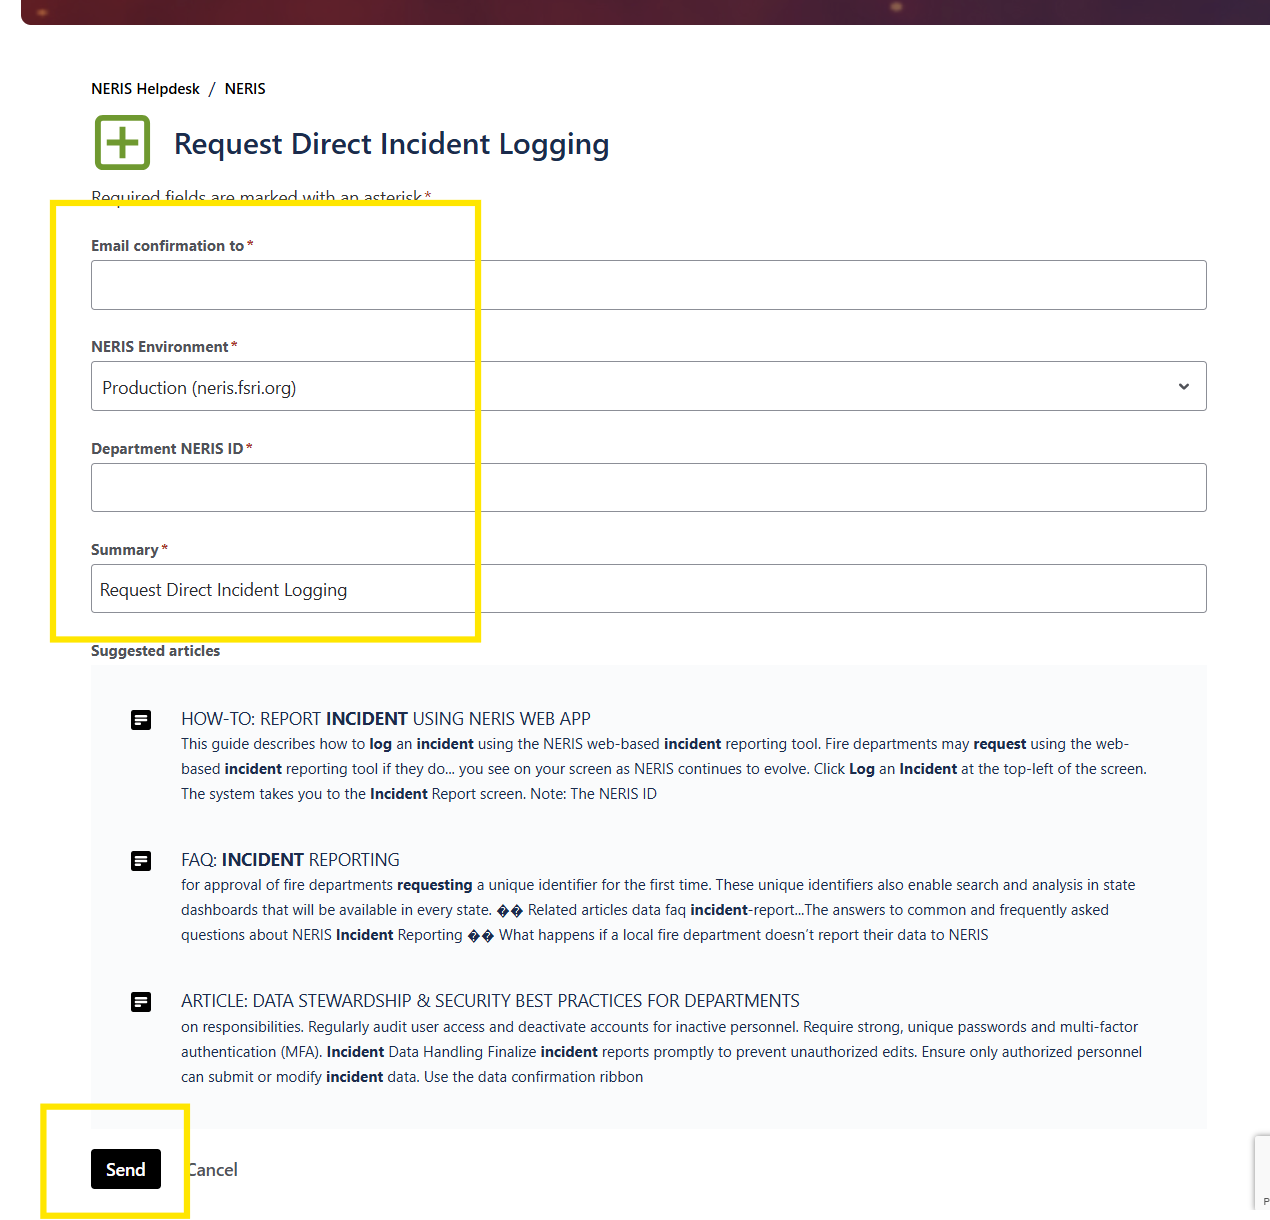Screen dimensions: 1270x1220
Task: Click the Summary text field
Action: [x=648, y=589]
